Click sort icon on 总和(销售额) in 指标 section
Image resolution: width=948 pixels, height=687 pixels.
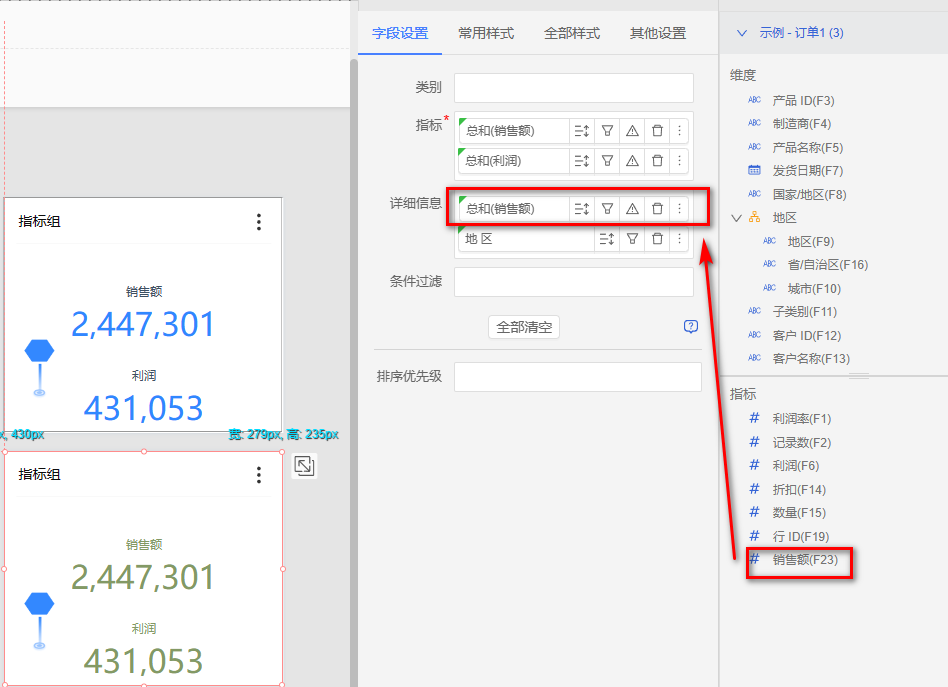pos(582,131)
